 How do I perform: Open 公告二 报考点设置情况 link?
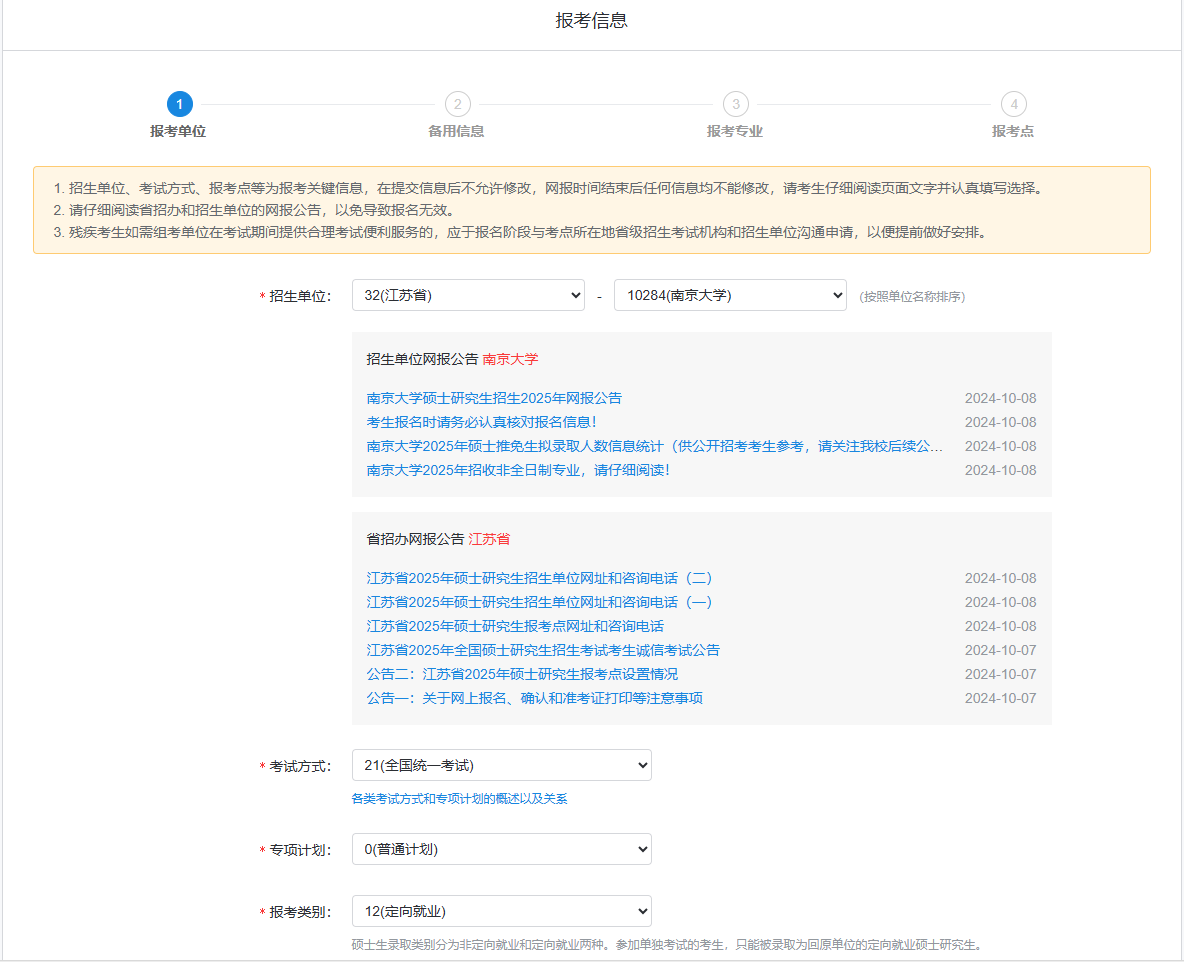[522, 674]
